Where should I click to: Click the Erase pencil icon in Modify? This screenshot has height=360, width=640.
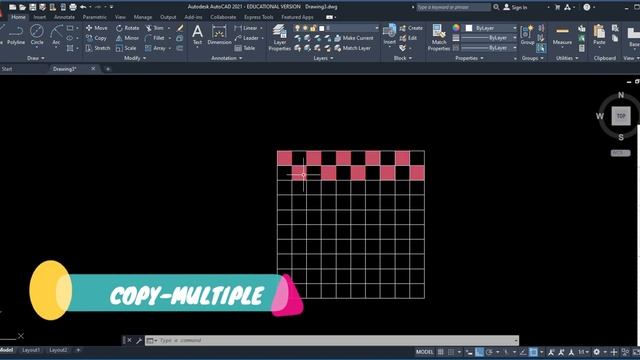pyautogui.click(x=180, y=28)
